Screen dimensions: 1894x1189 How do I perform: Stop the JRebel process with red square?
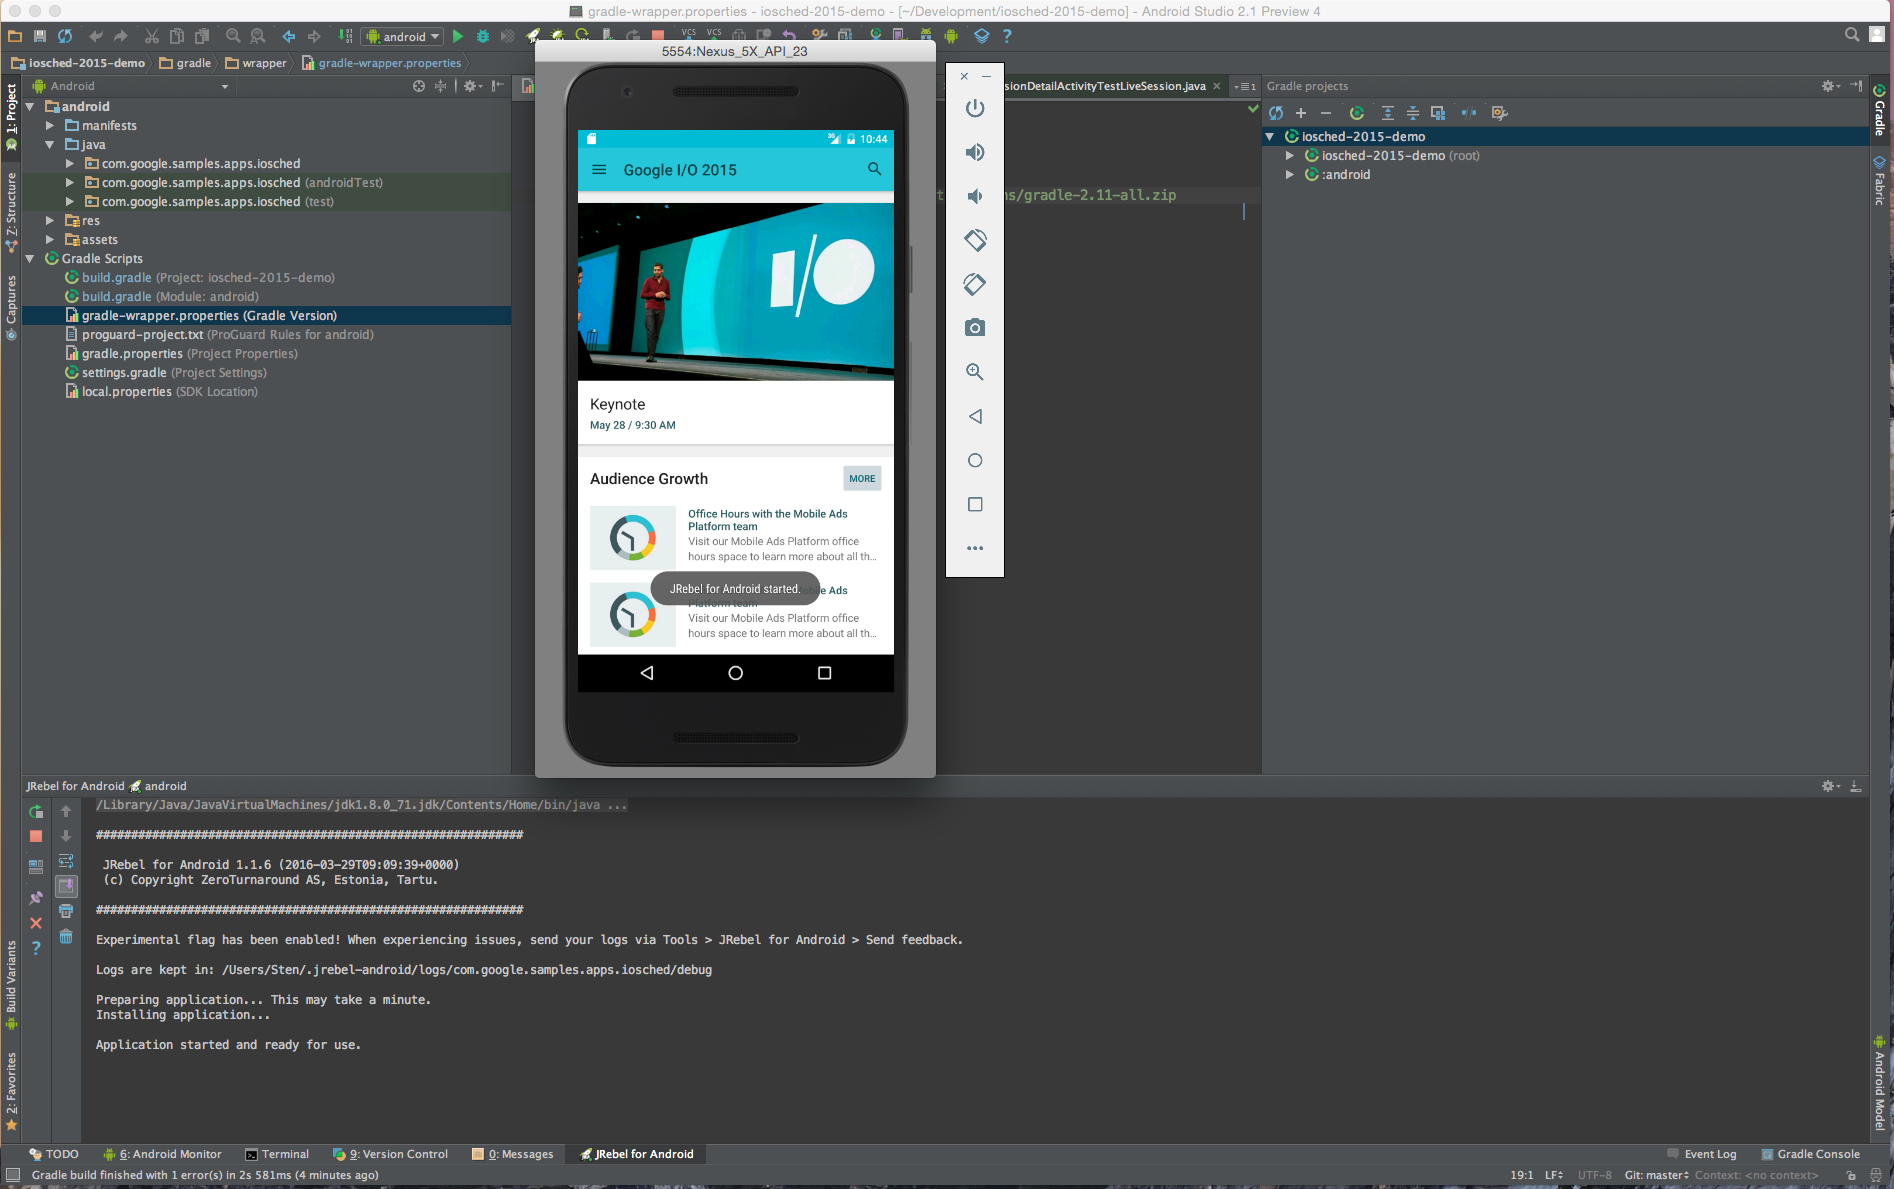coord(36,836)
